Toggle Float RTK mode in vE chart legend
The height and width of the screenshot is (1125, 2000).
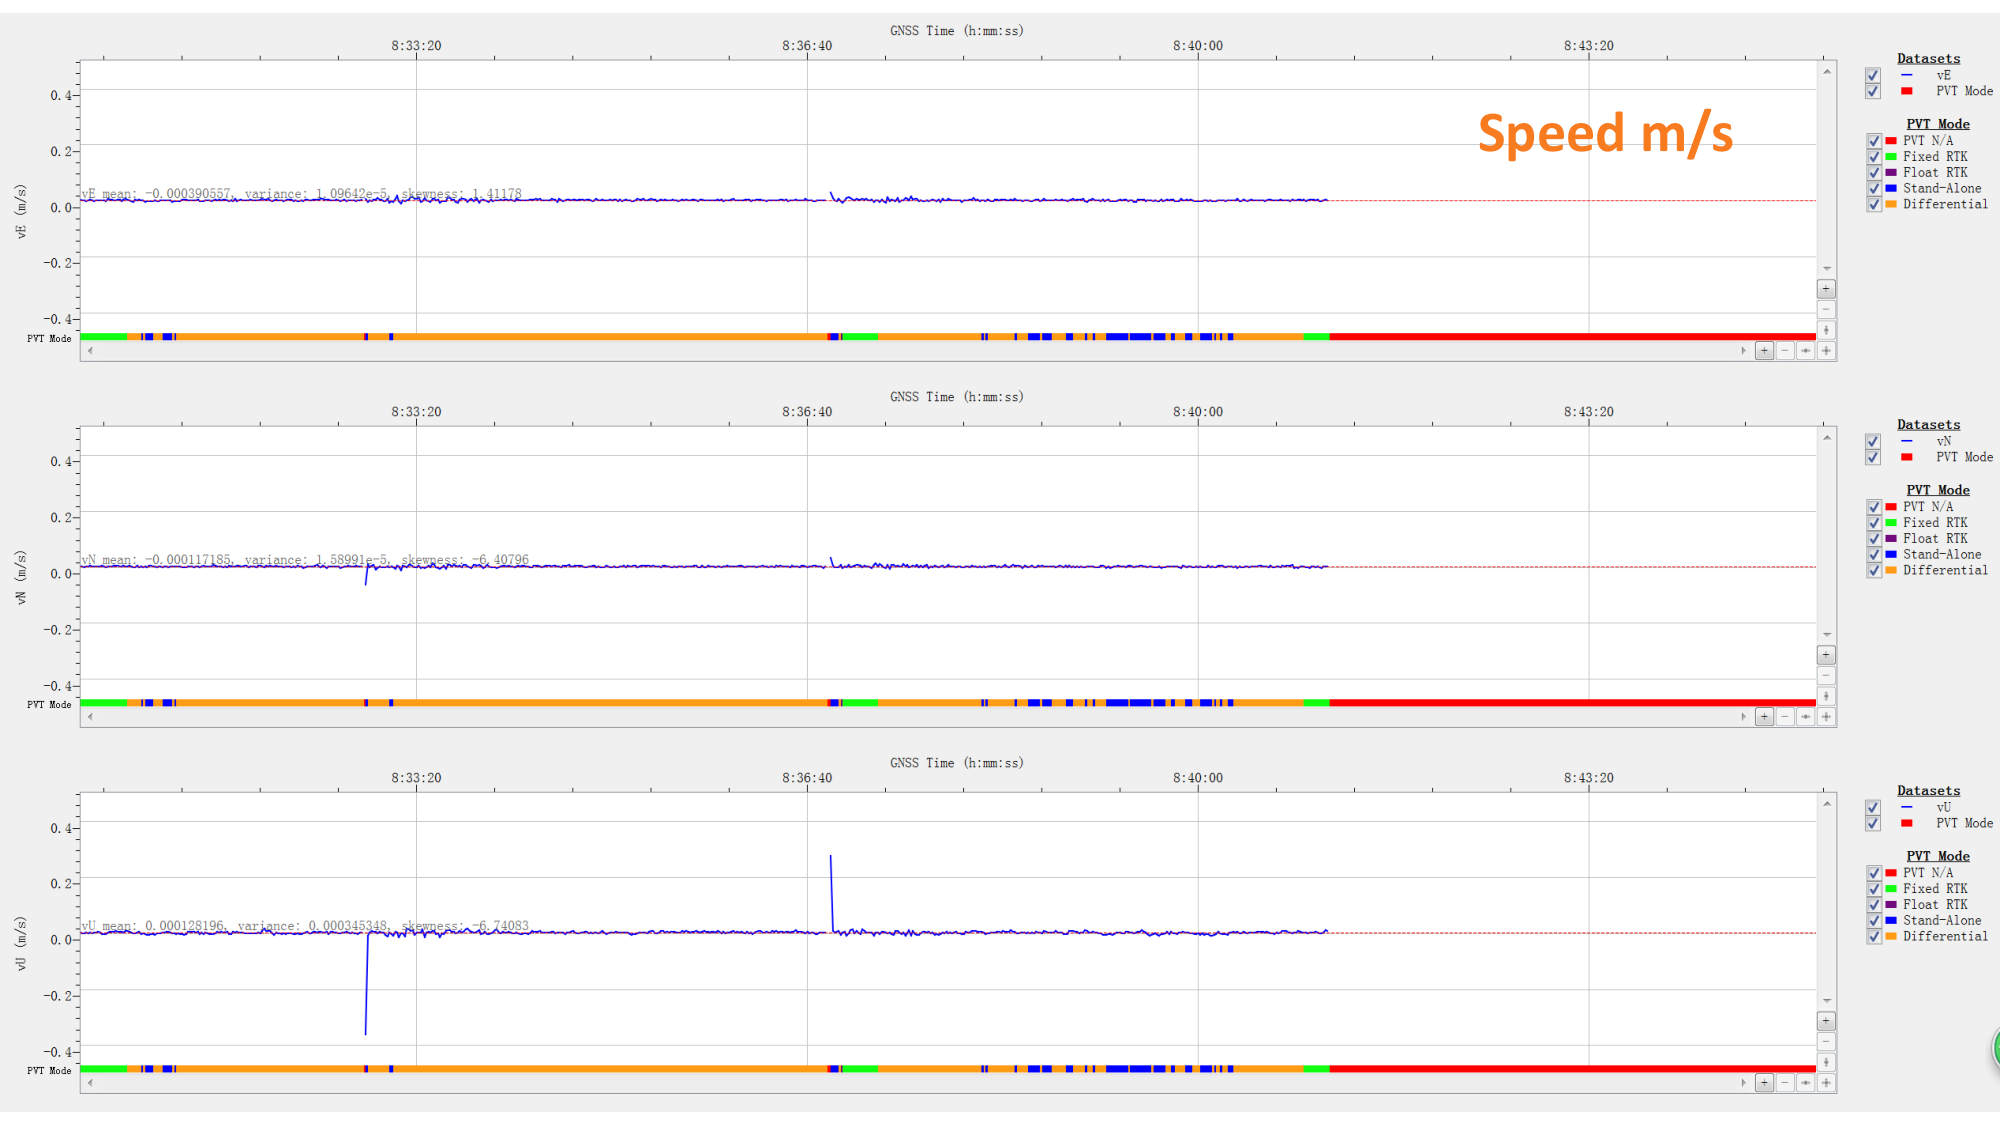tap(1874, 173)
